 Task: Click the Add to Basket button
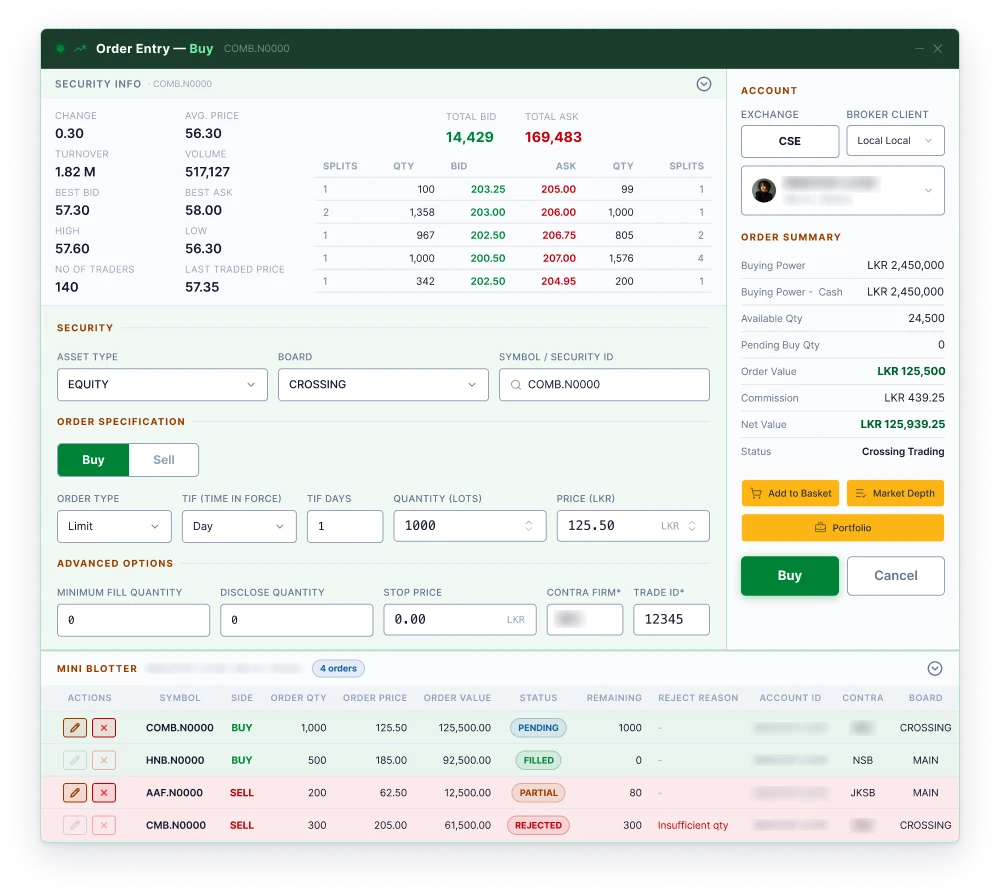(790, 493)
